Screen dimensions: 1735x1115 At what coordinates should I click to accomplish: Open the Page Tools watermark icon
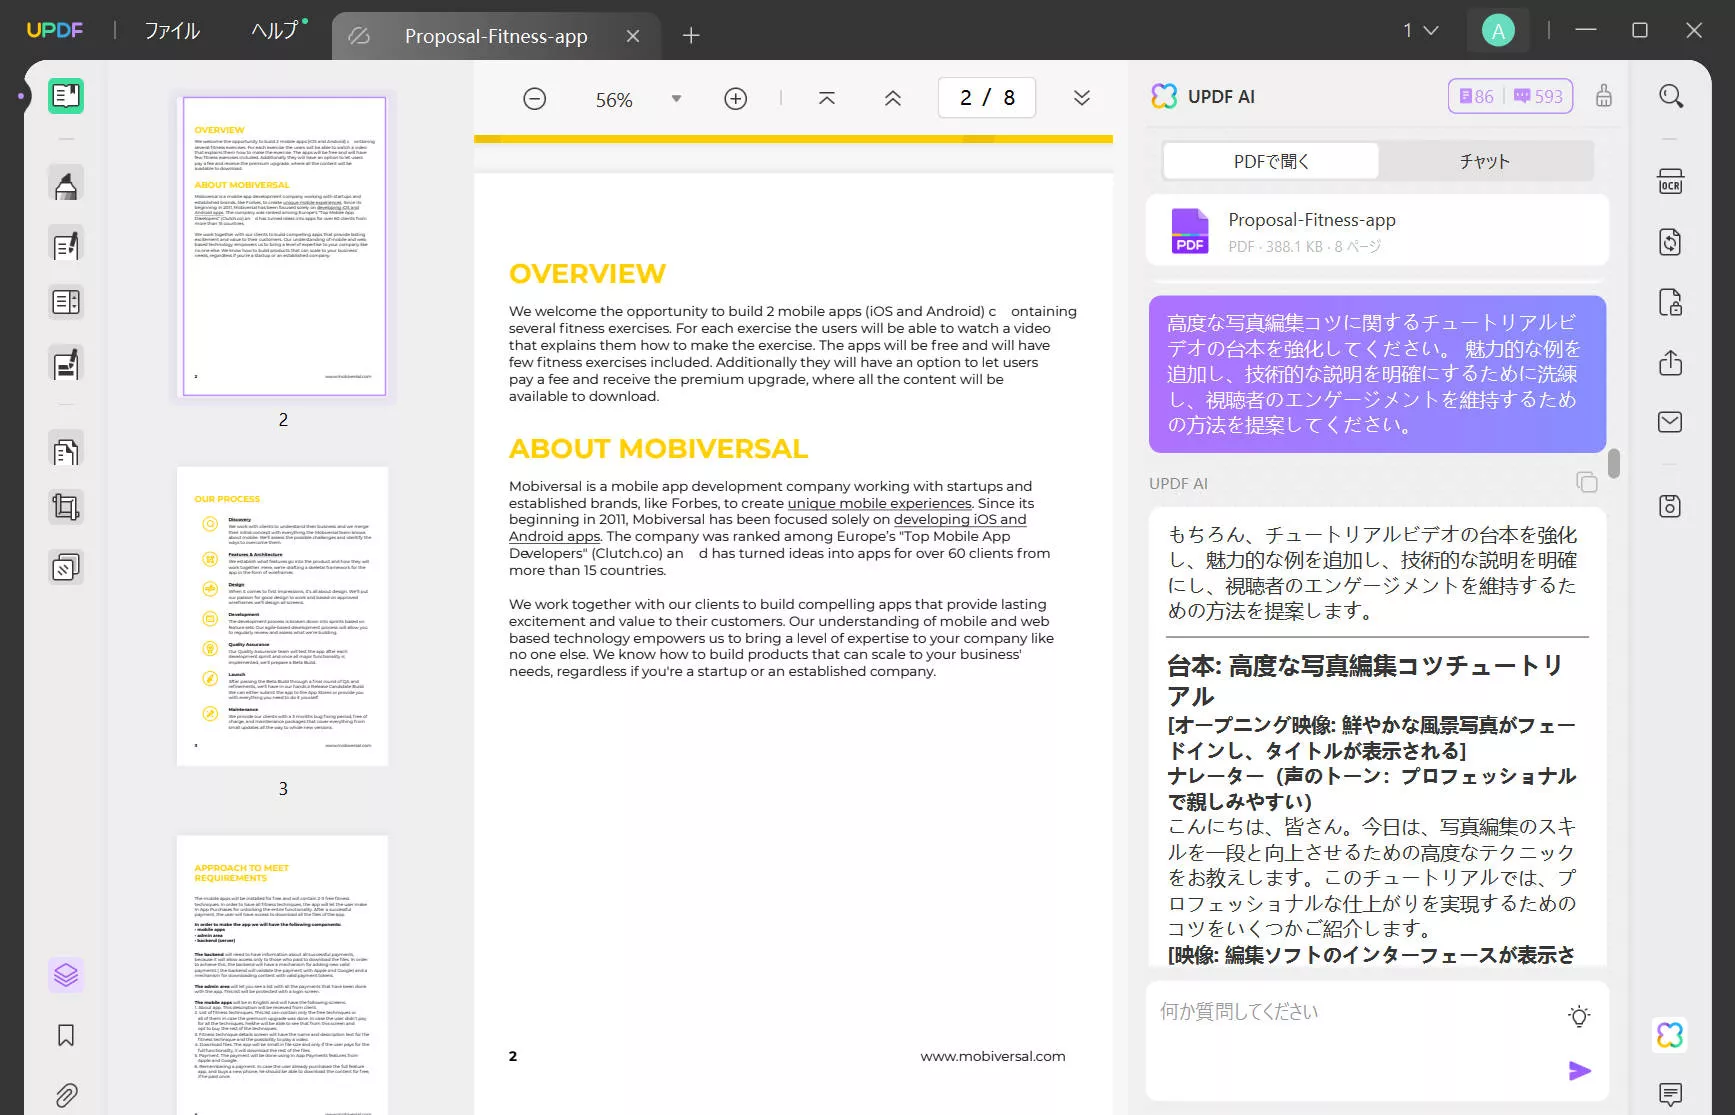(66, 568)
